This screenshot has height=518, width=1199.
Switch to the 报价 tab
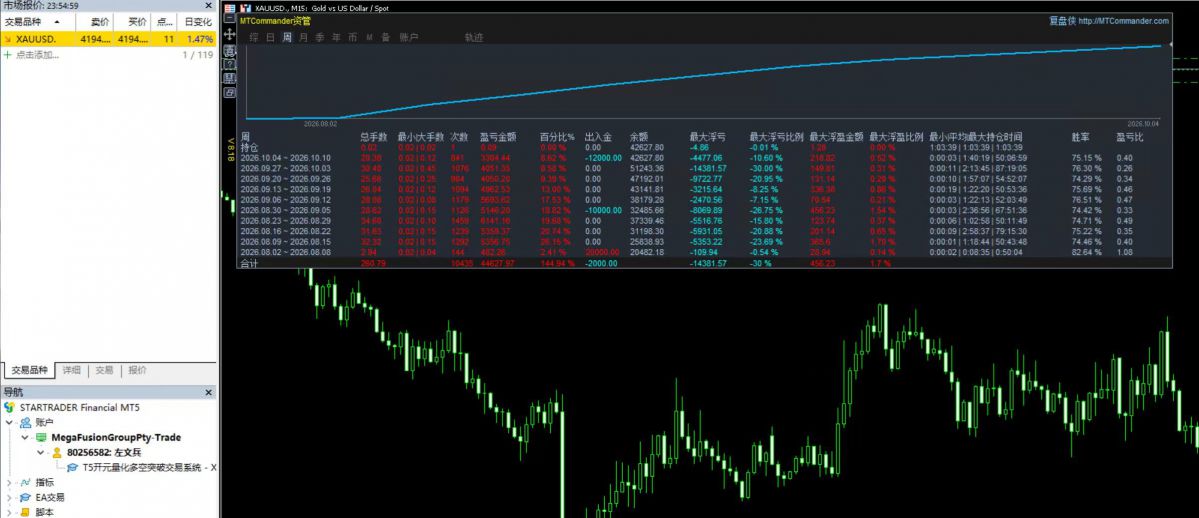[138, 370]
